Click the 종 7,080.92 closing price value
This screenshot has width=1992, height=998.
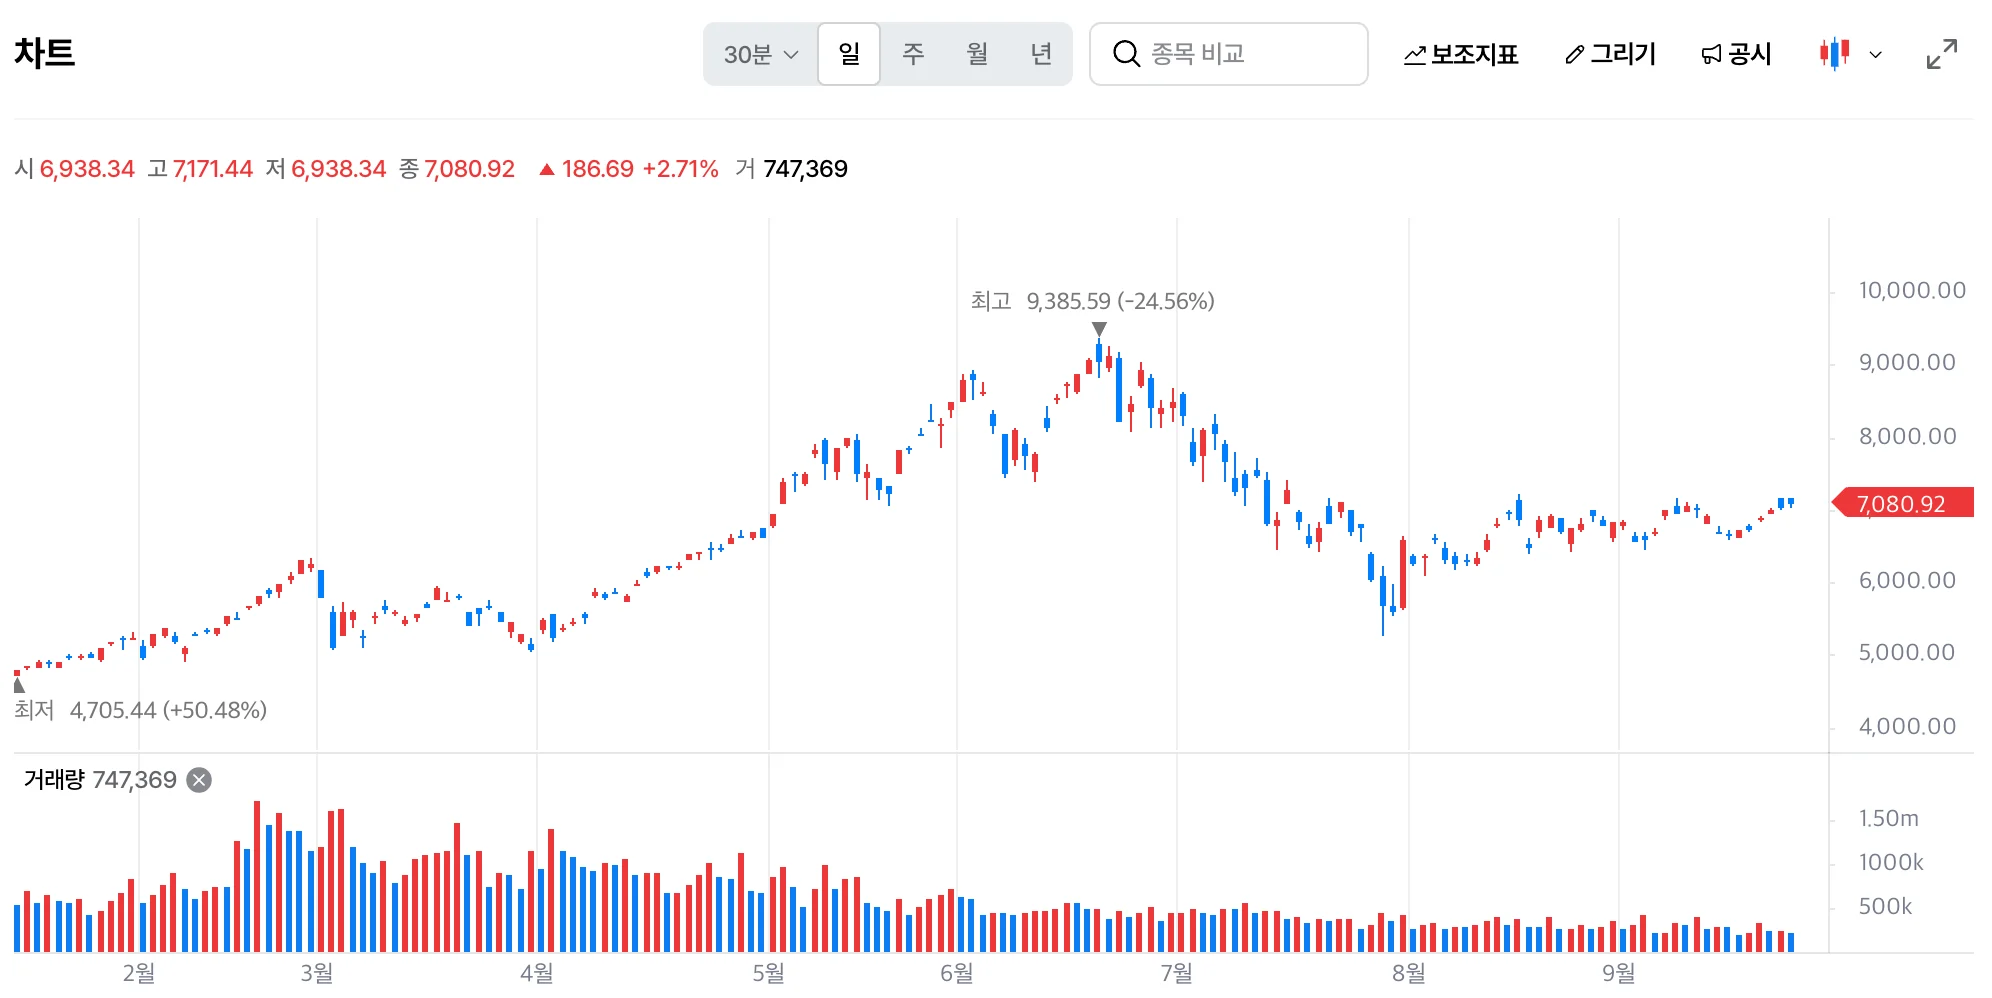(457, 169)
